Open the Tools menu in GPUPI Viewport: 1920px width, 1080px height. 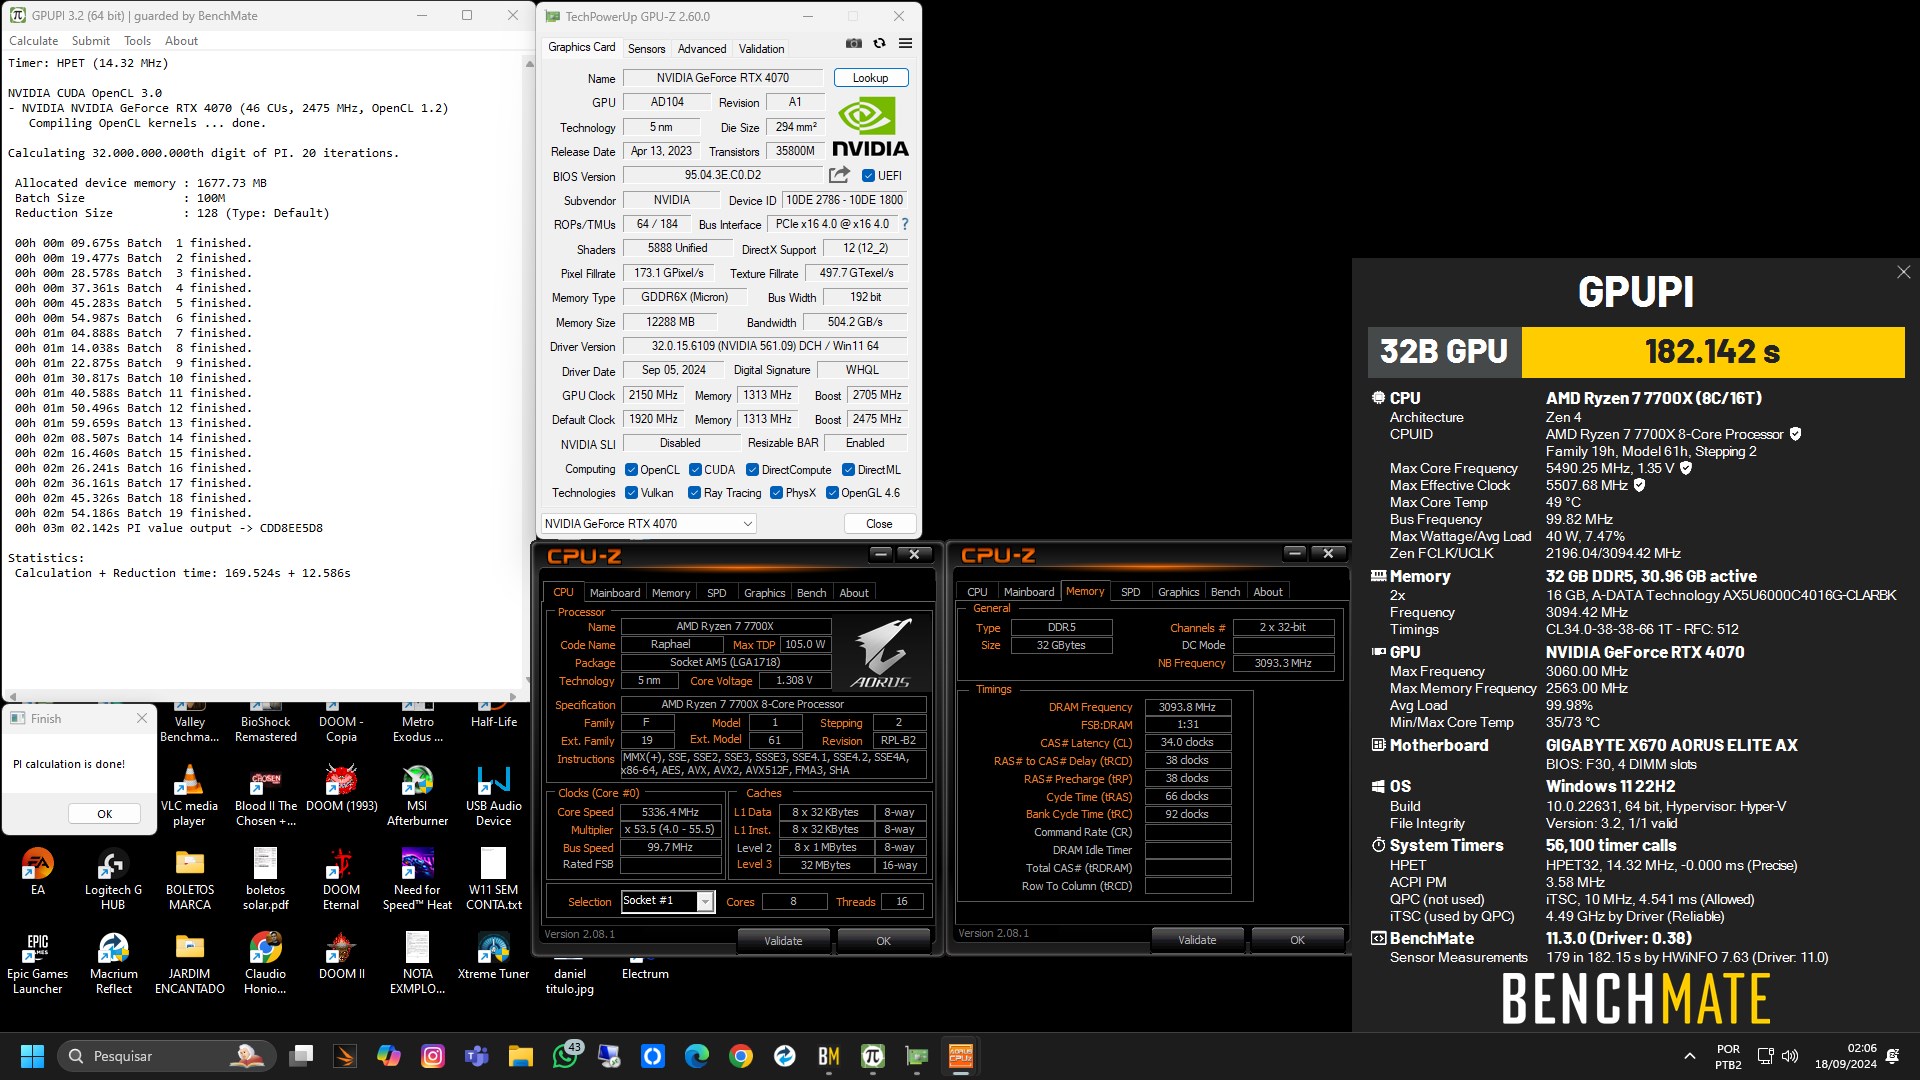(137, 41)
